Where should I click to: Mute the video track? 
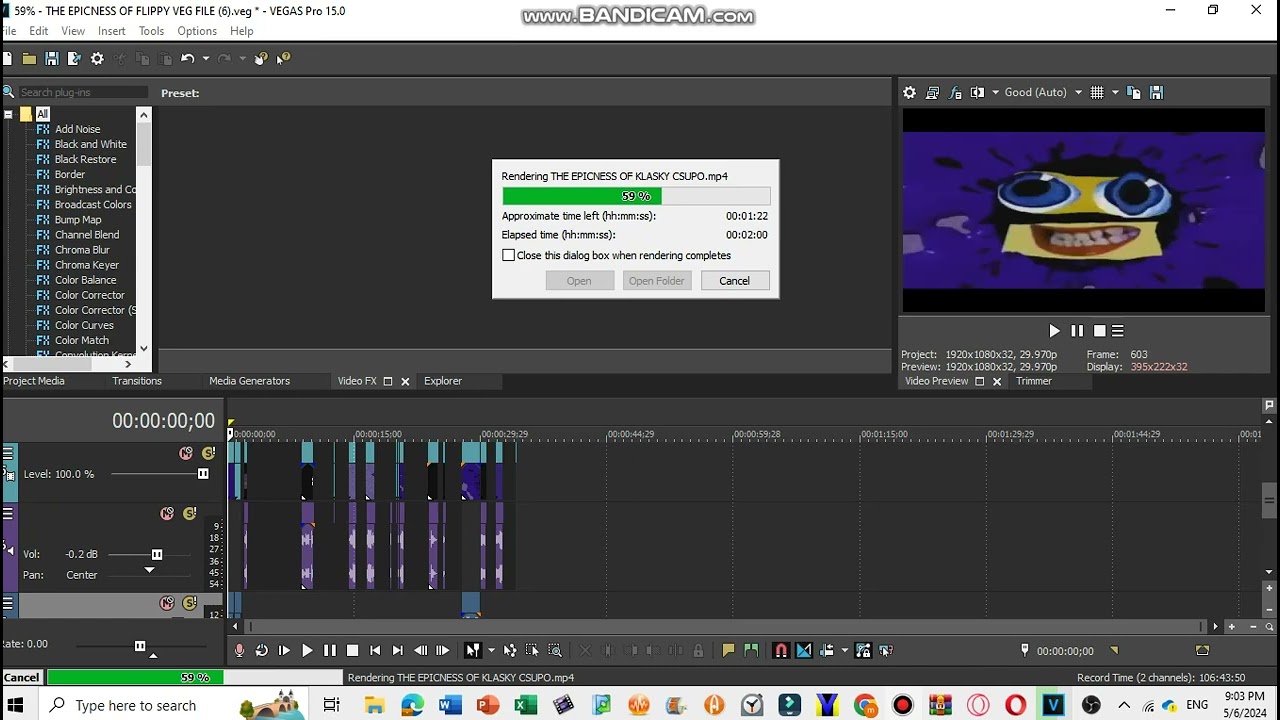tap(186, 454)
